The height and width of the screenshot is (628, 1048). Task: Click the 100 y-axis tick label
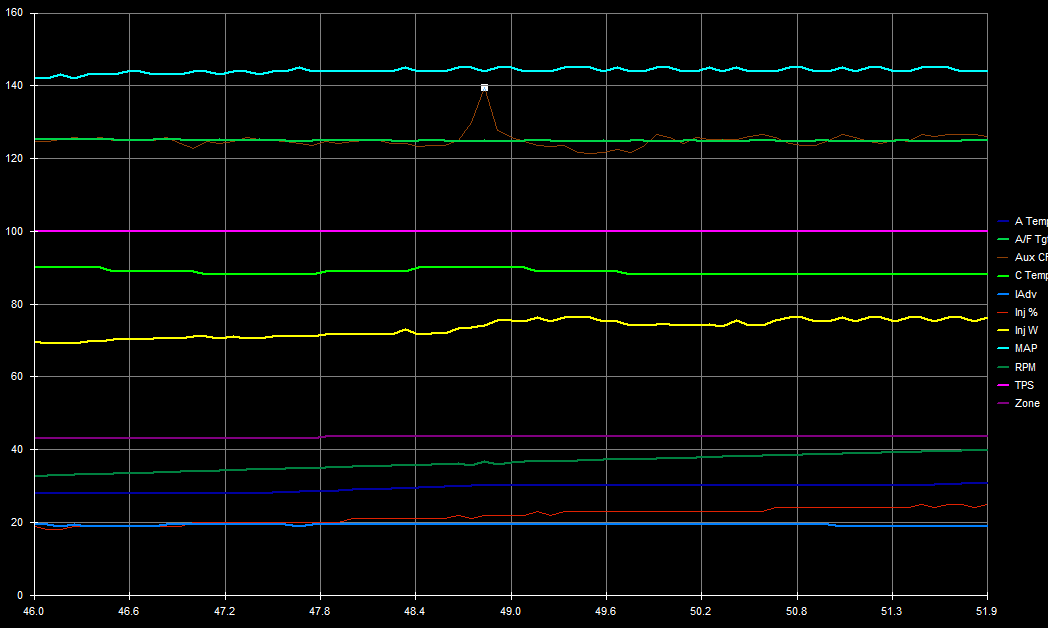point(14,231)
